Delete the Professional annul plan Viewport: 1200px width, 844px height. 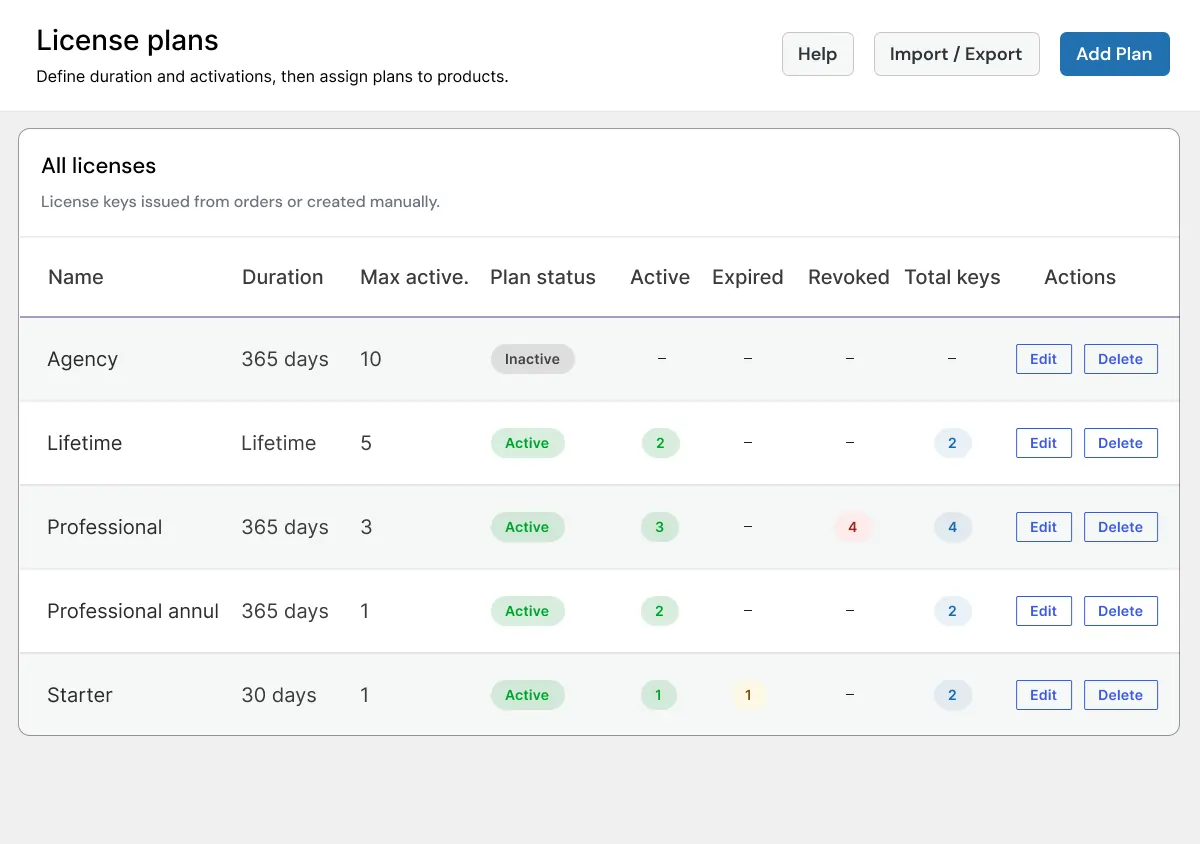point(1120,611)
